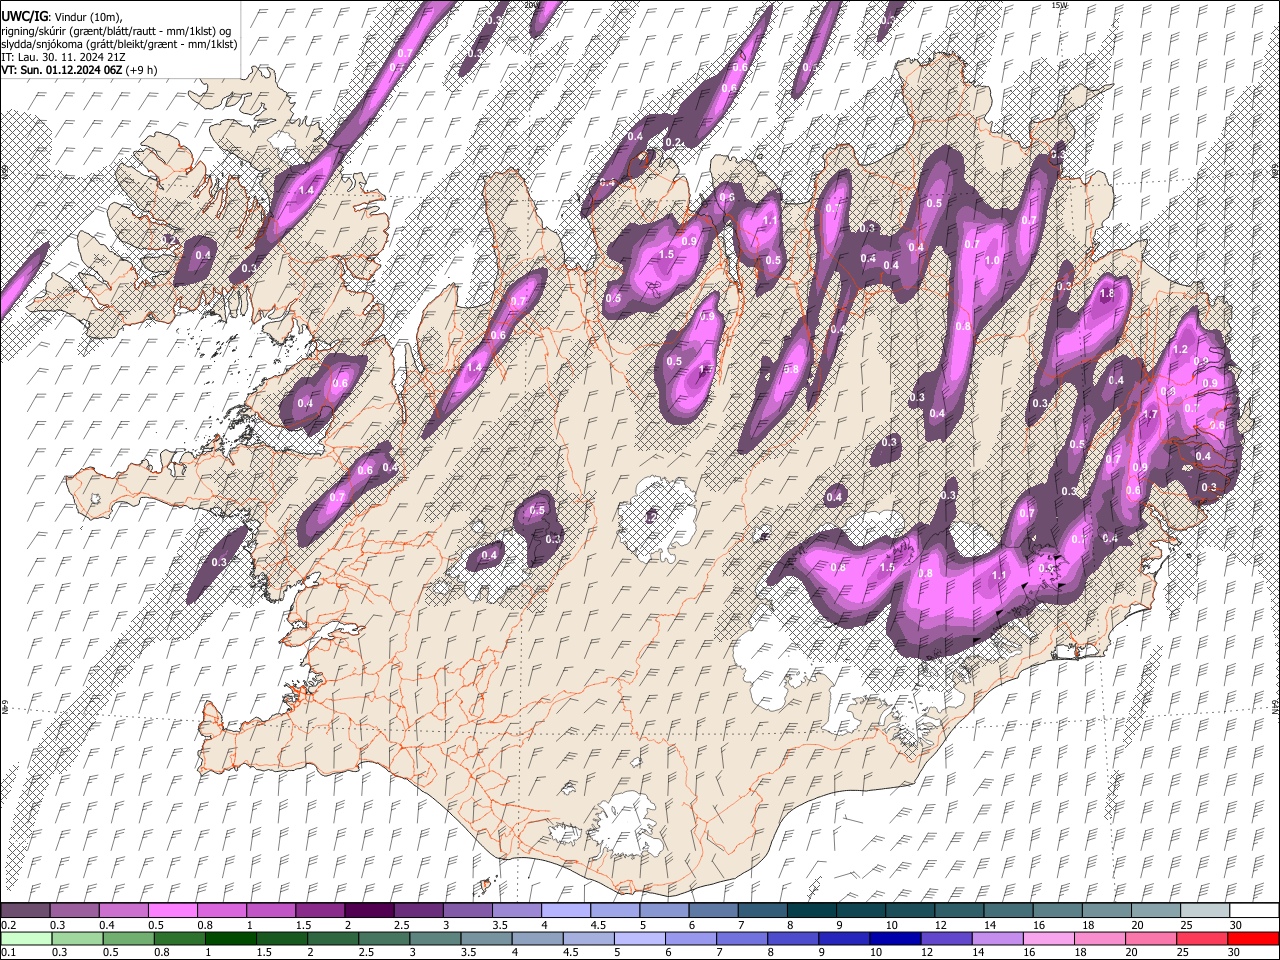The width and height of the screenshot is (1280, 960).
Task: Pick the pale grey upper-row swatch at 25
Action: click(1204, 910)
